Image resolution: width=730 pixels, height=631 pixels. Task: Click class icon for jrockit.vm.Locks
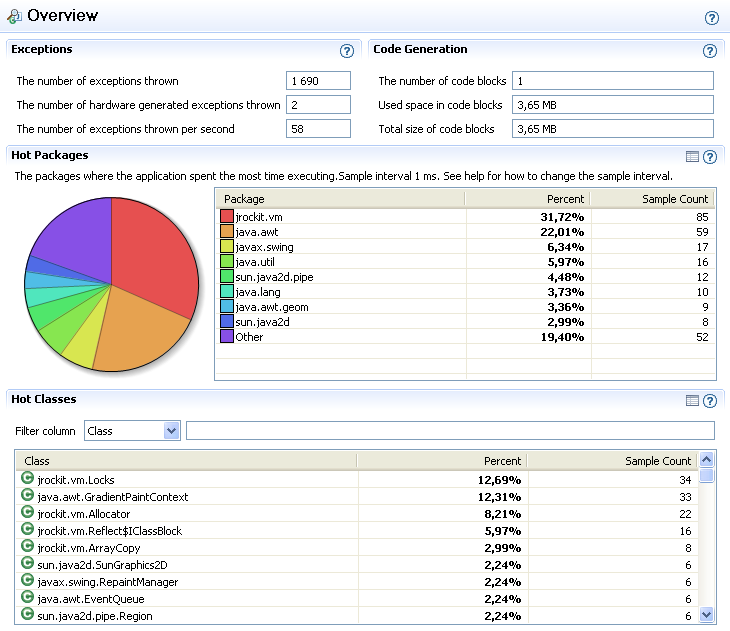pyautogui.click(x=27, y=478)
